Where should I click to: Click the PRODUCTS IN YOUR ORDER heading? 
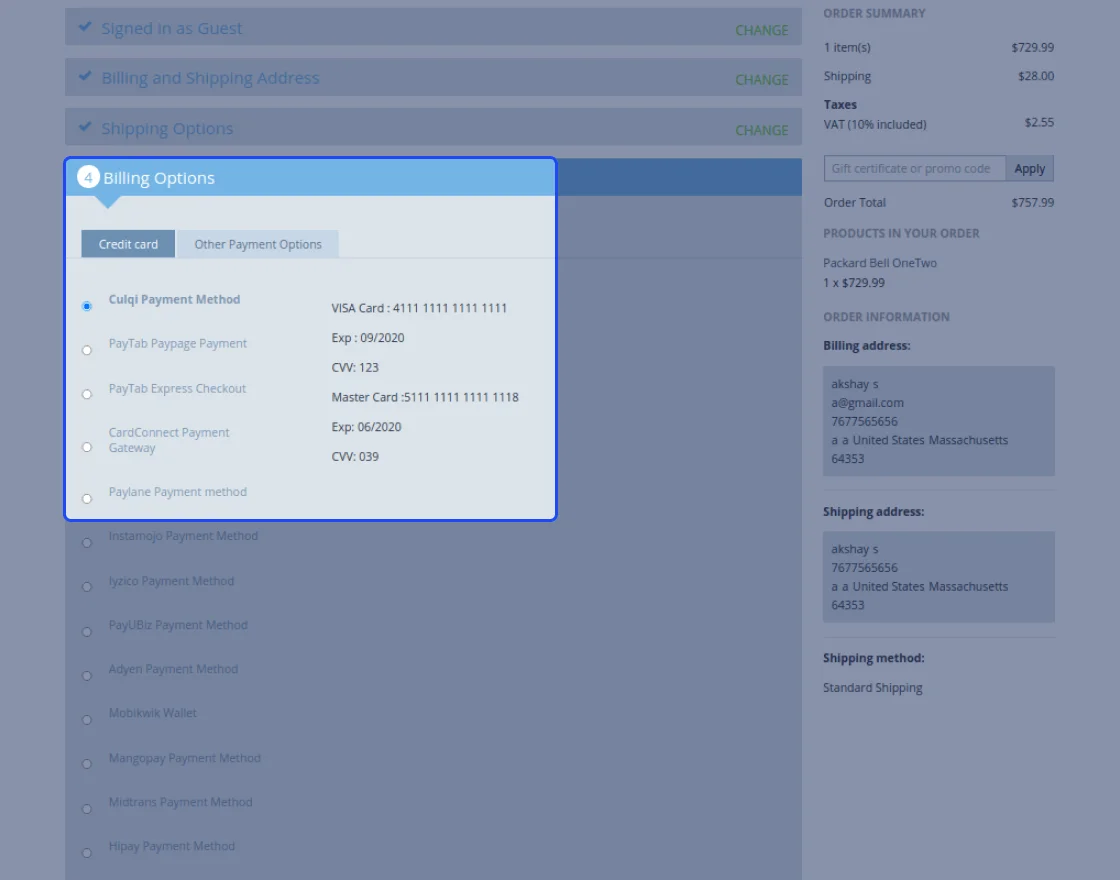(x=901, y=234)
